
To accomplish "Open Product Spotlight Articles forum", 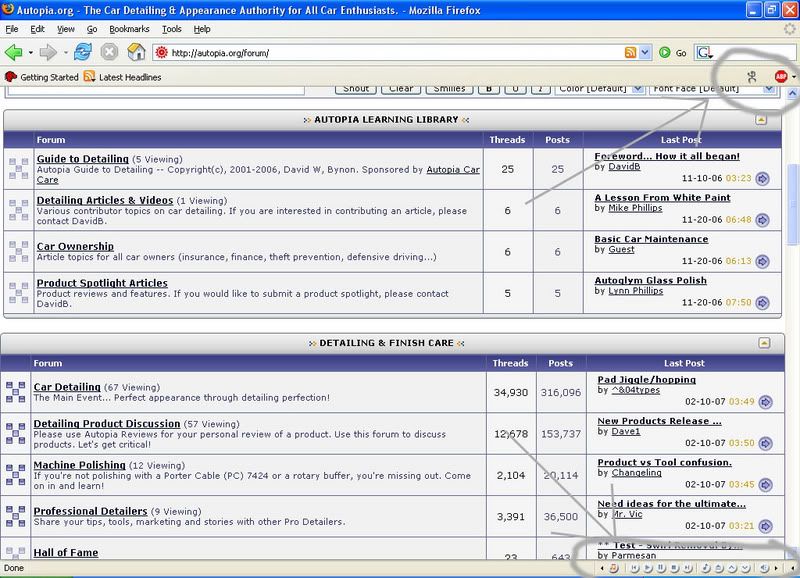I will tap(102, 283).
